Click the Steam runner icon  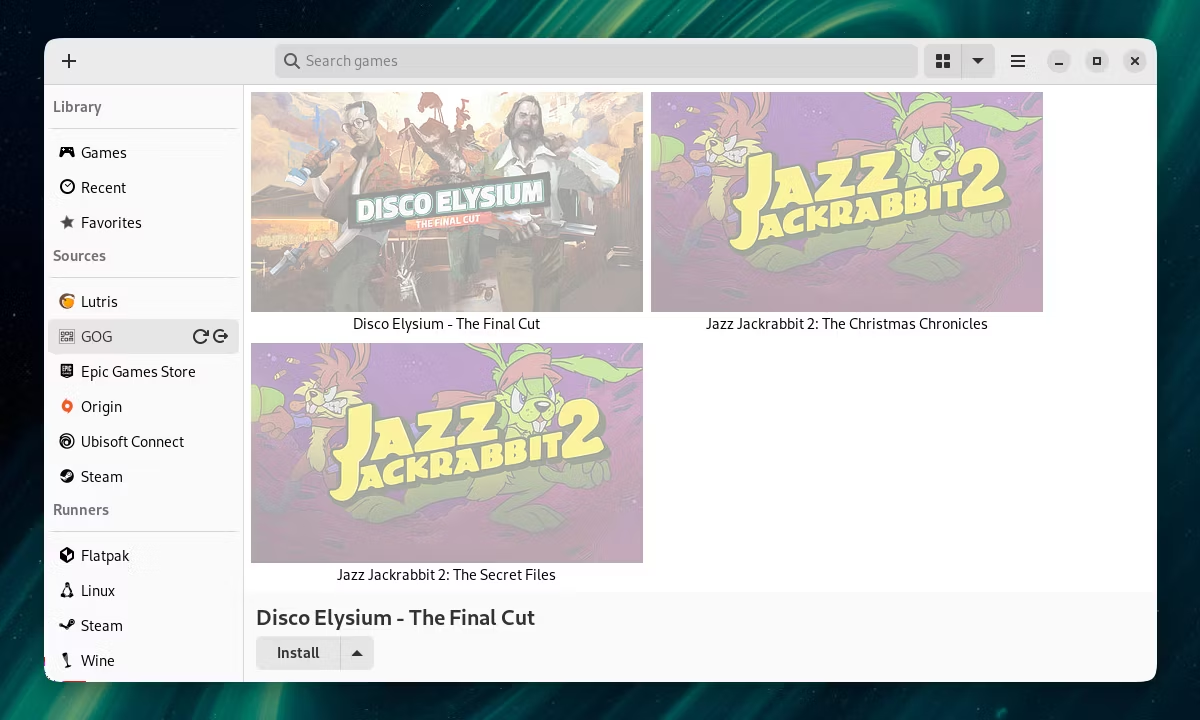[67, 625]
